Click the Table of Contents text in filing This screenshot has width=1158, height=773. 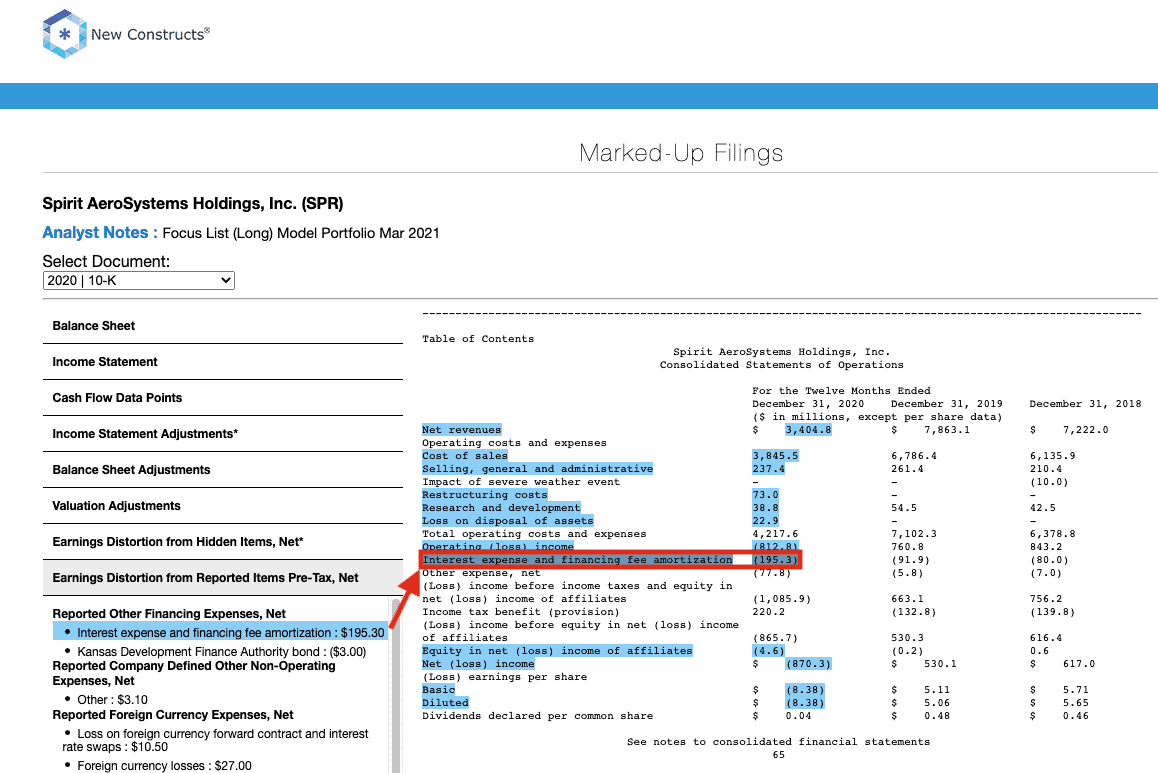[478, 339]
